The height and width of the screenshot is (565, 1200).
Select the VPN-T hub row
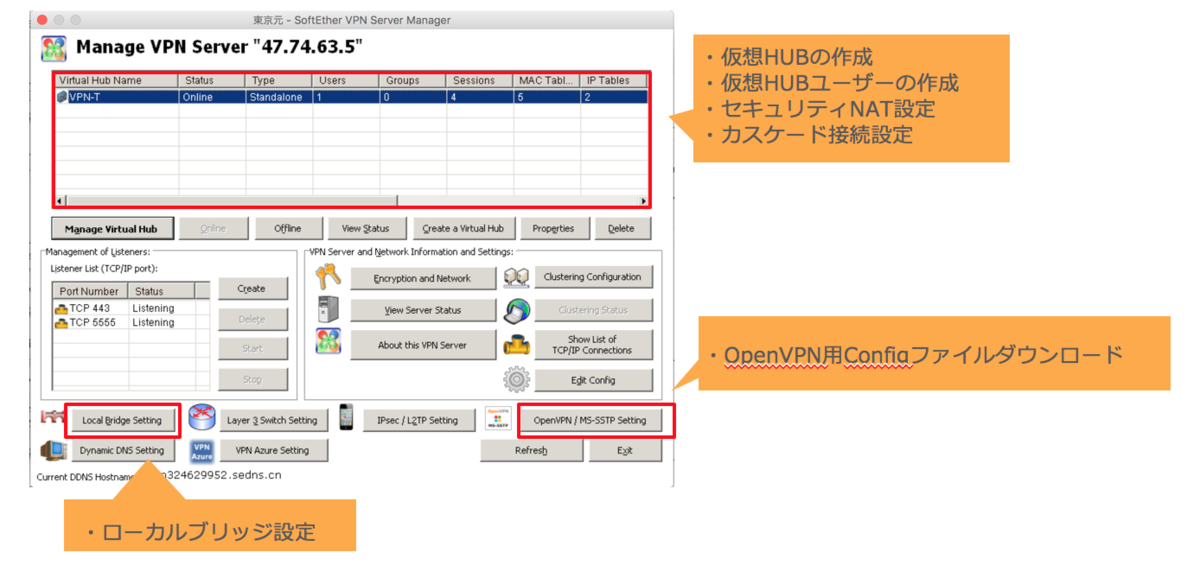tap(352, 97)
